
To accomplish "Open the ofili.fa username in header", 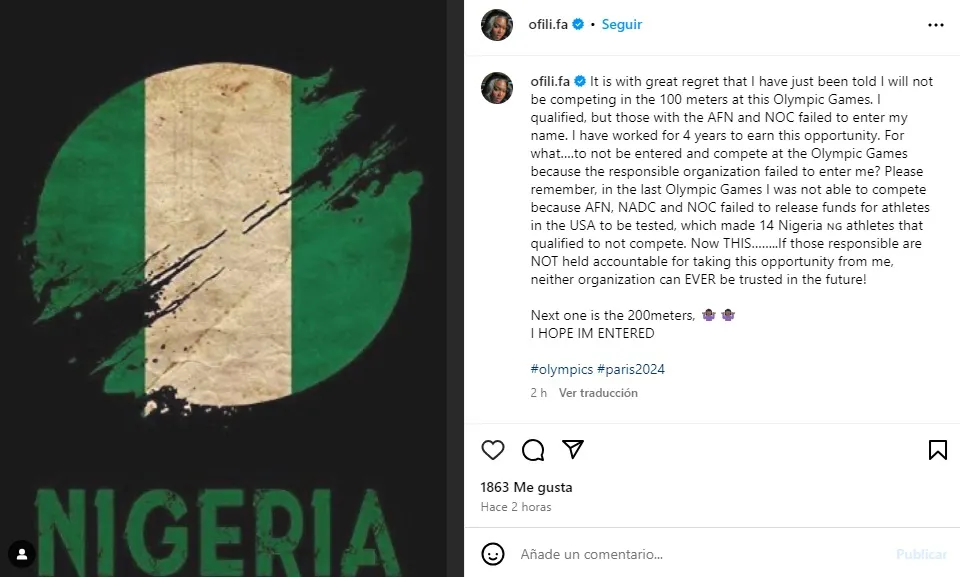I will pos(548,25).
